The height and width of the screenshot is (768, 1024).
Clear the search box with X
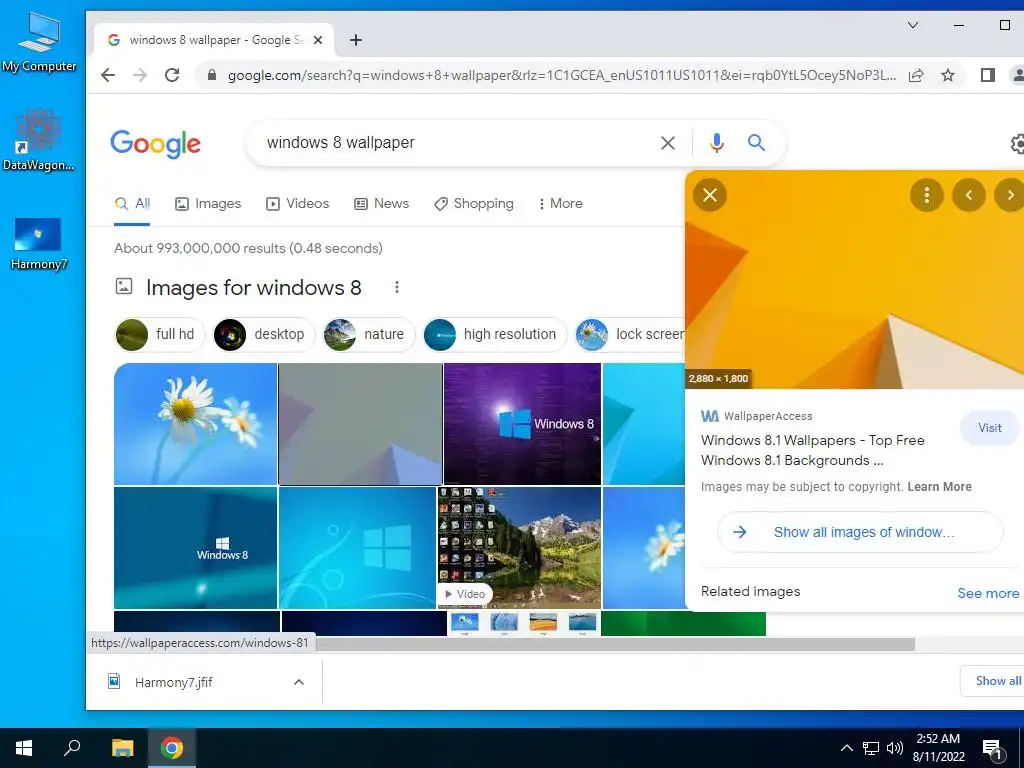click(667, 143)
